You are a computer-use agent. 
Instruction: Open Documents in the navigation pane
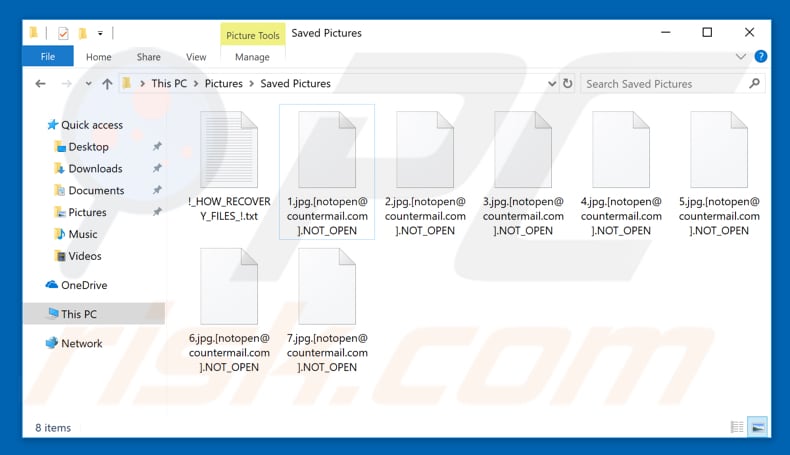pos(96,190)
